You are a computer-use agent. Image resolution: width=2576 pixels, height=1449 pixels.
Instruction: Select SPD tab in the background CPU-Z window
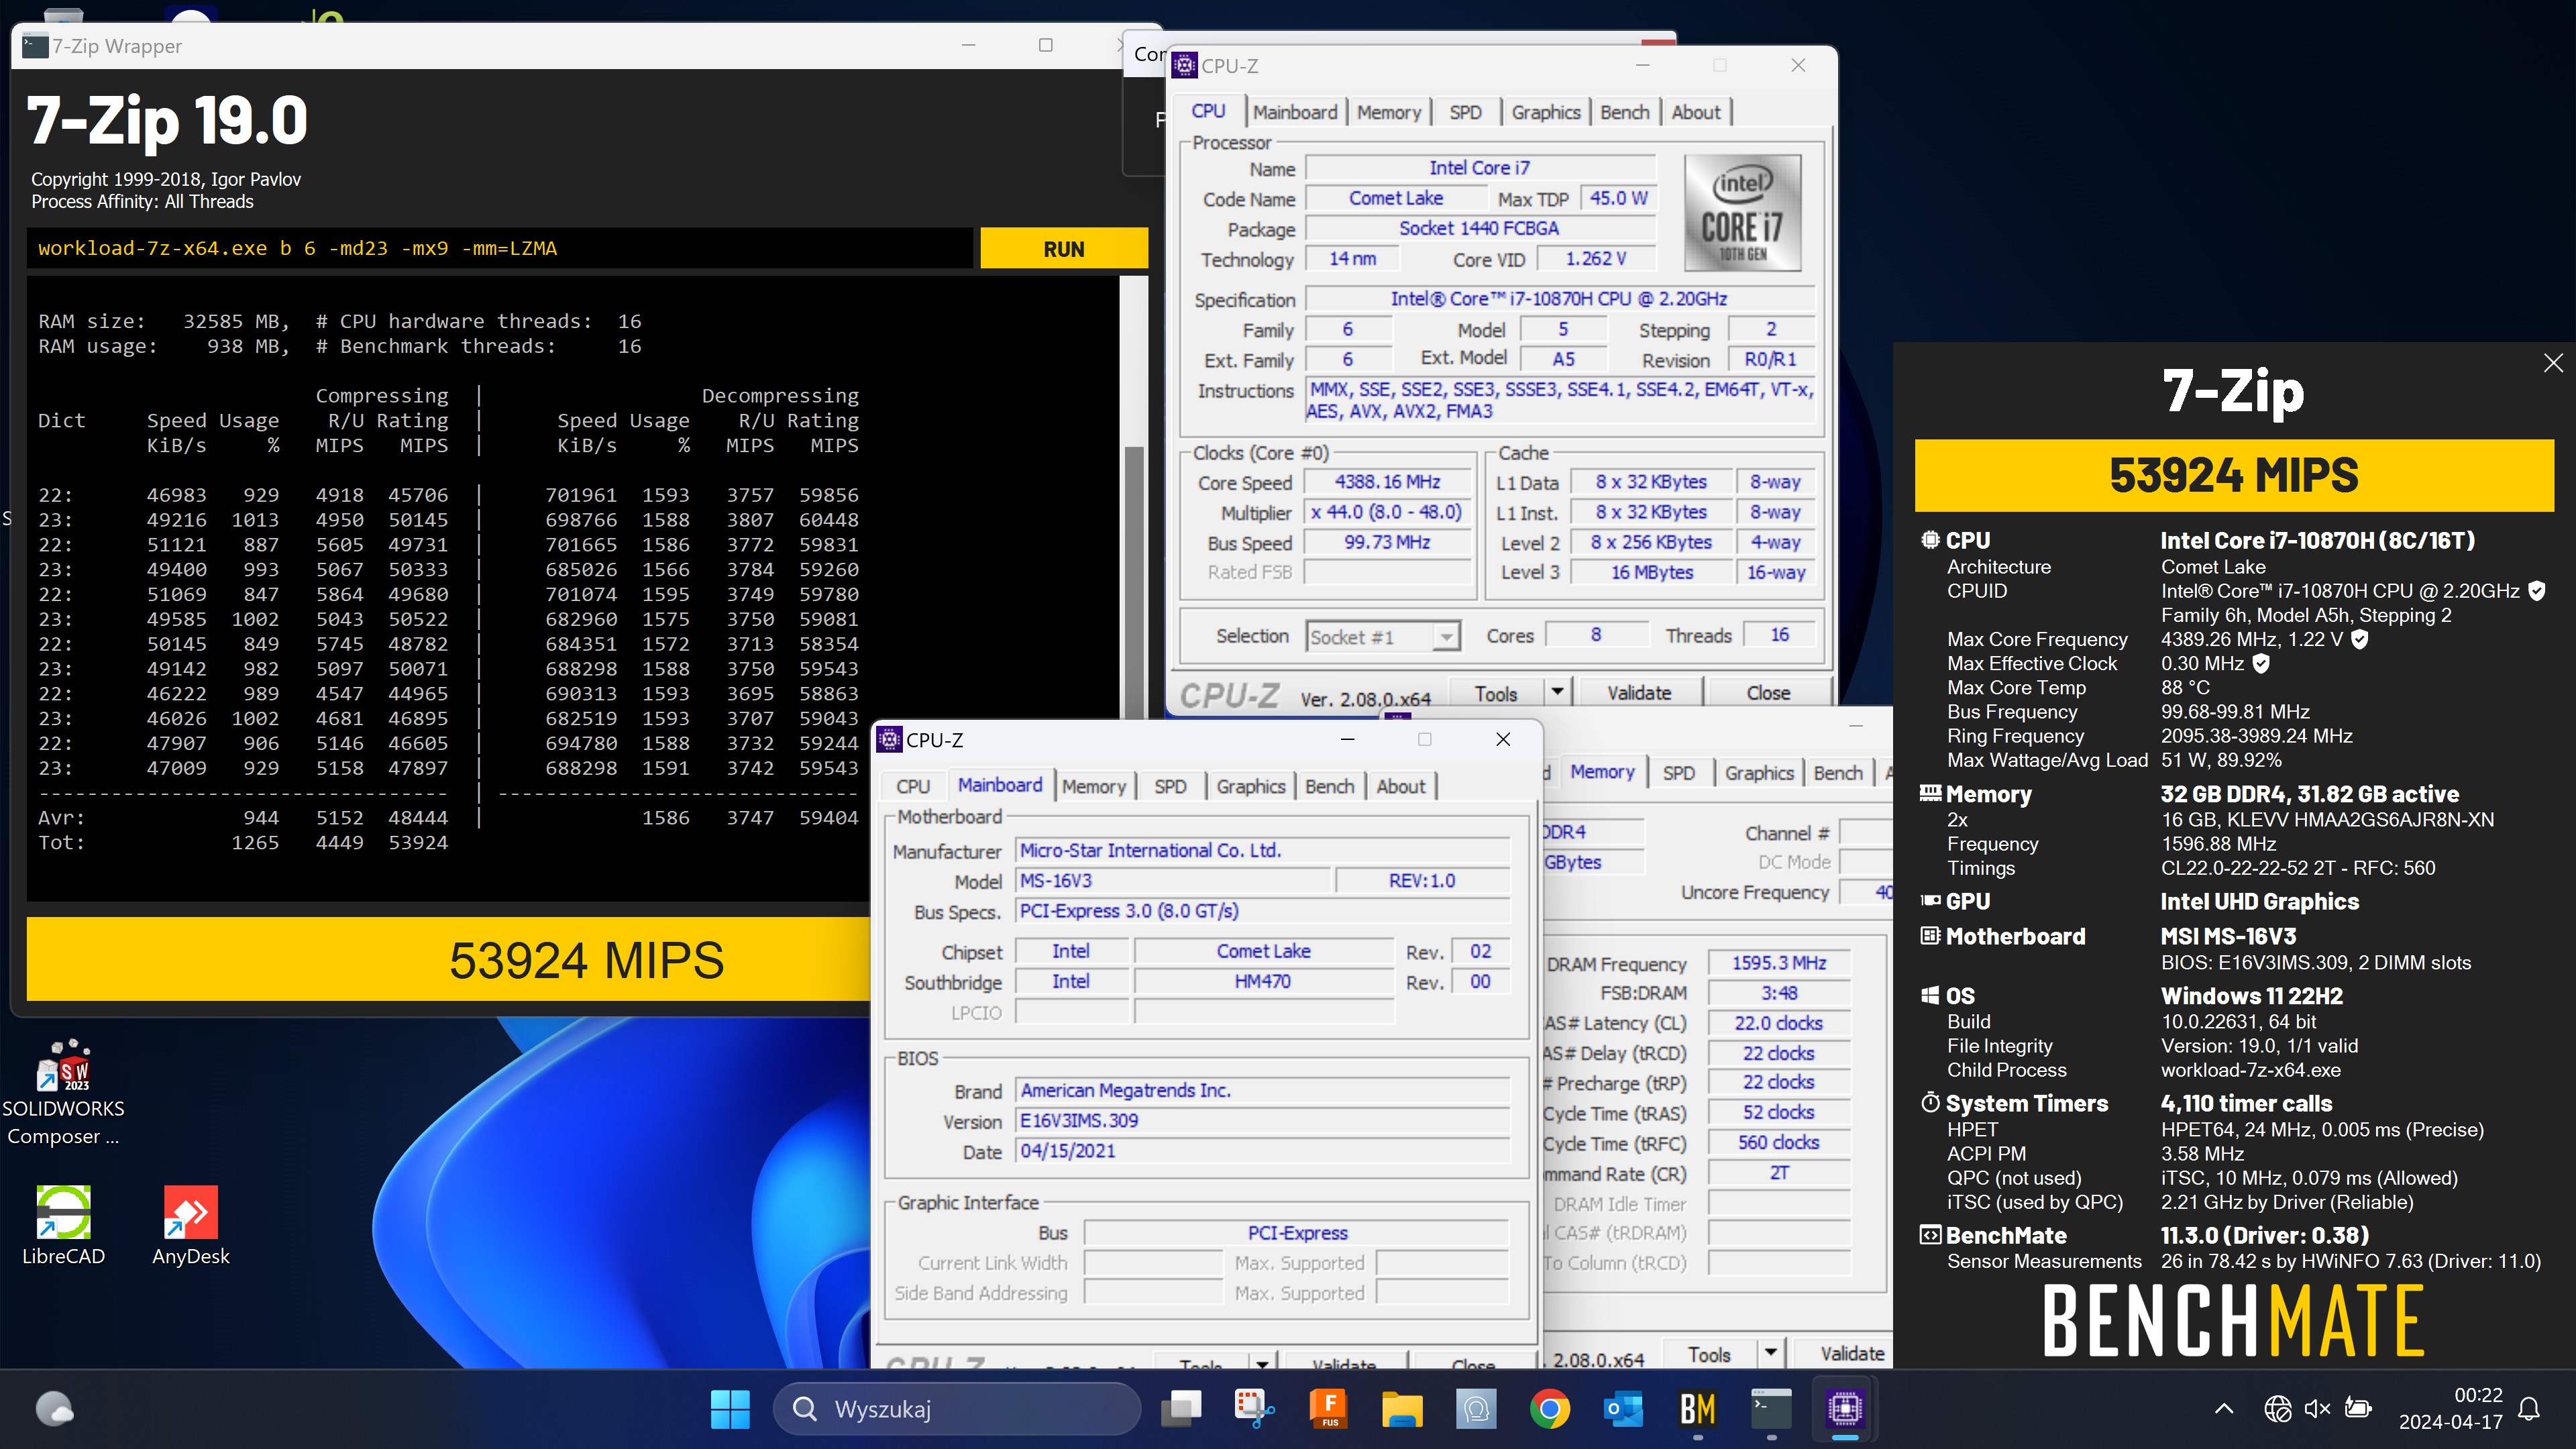[x=1678, y=773]
